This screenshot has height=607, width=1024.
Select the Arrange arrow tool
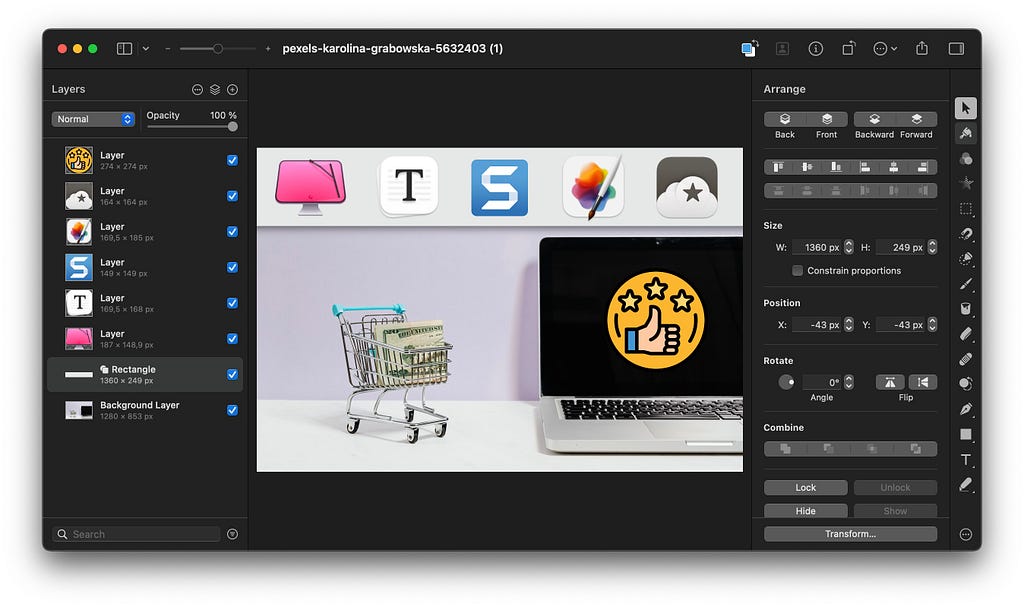(x=965, y=108)
